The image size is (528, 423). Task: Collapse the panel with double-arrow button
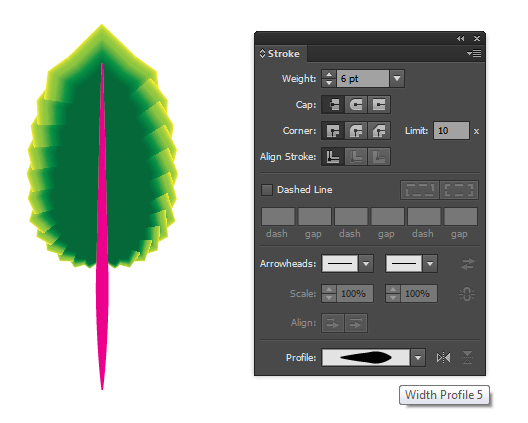click(461, 38)
